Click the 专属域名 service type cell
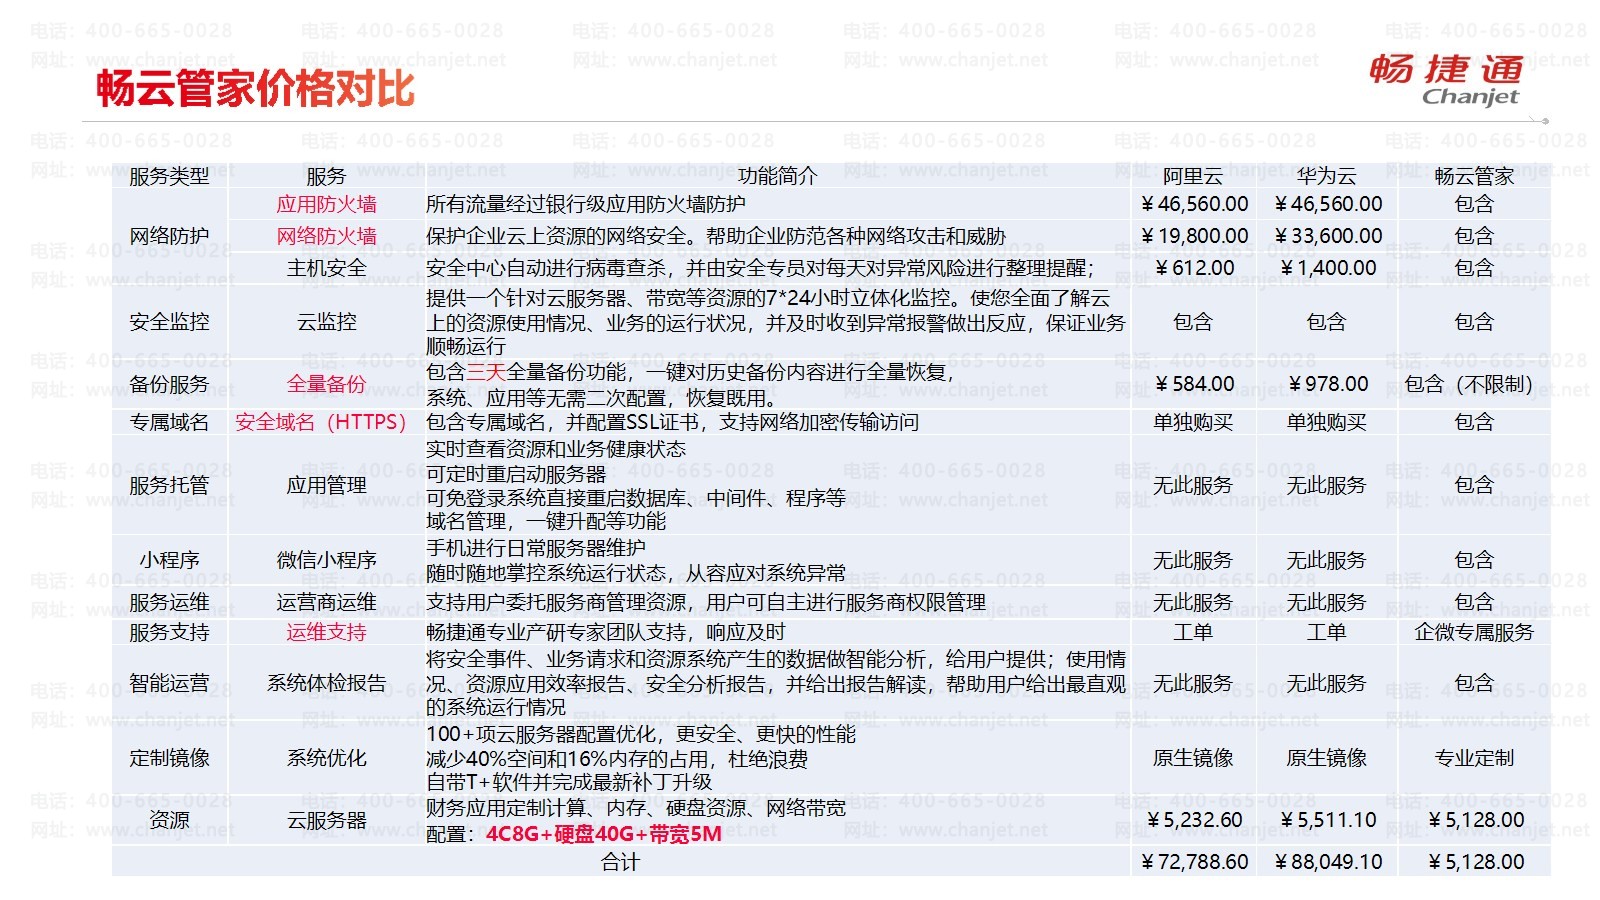Screen dimensions: 1600x900 click(x=169, y=423)
